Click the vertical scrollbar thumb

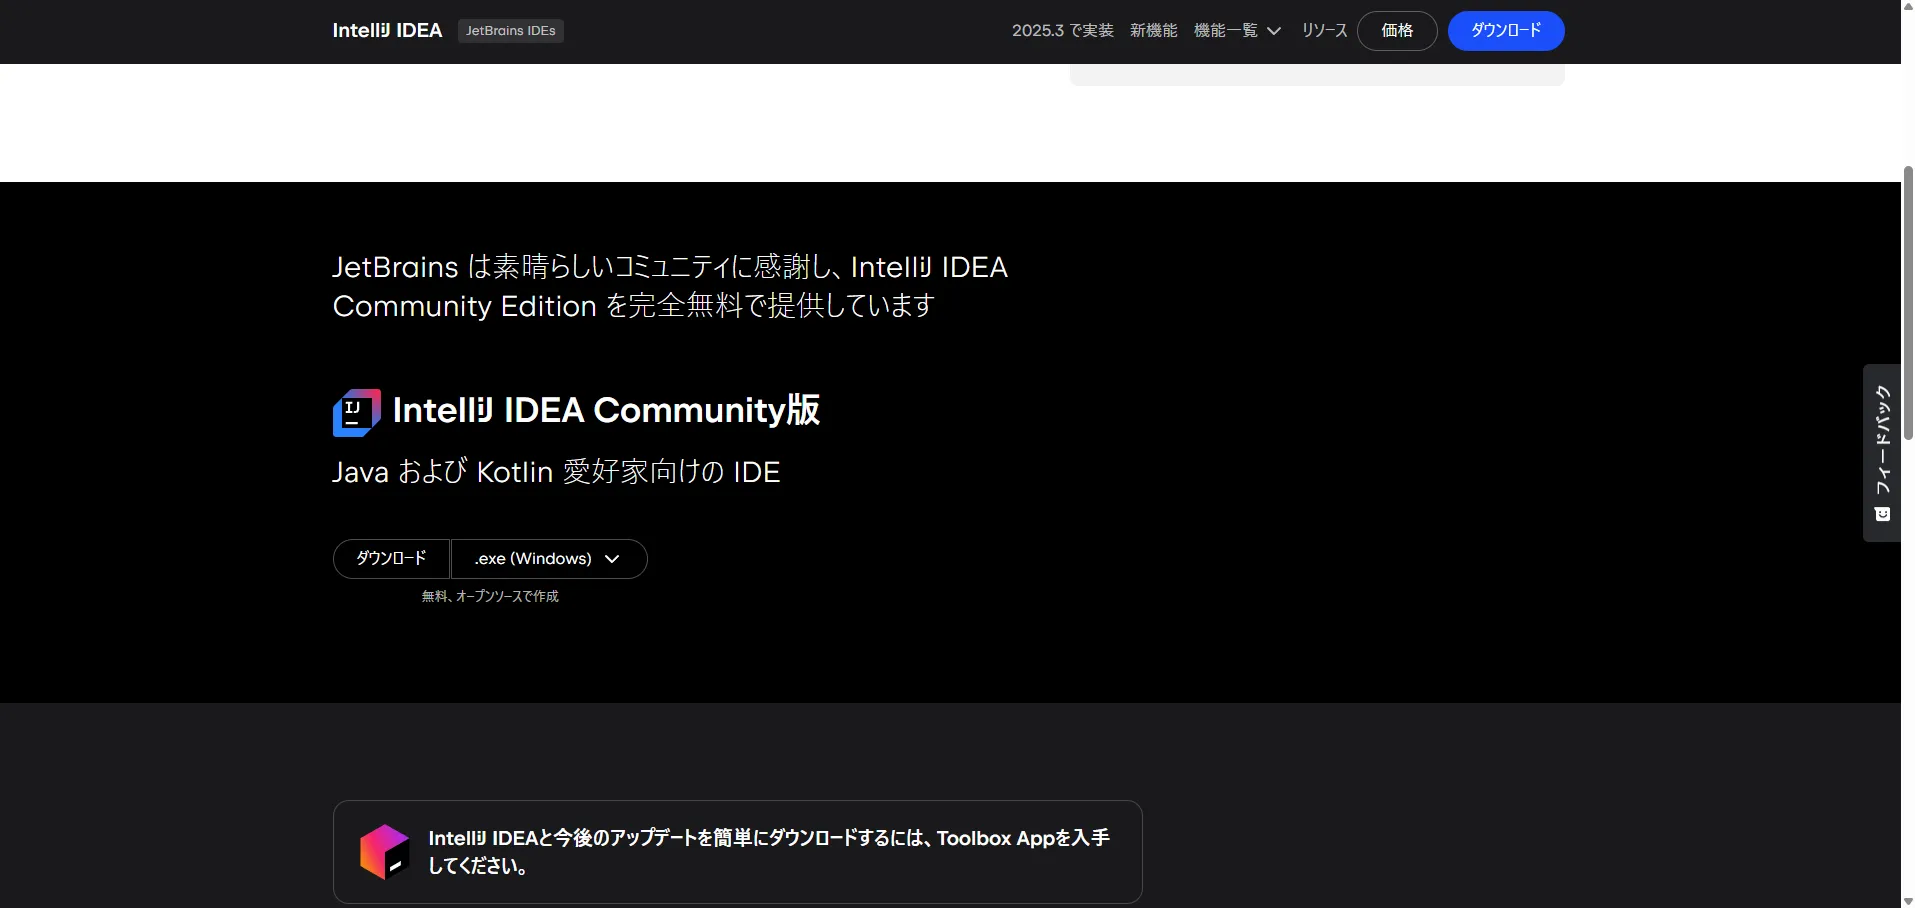(x=1908, y=300)
